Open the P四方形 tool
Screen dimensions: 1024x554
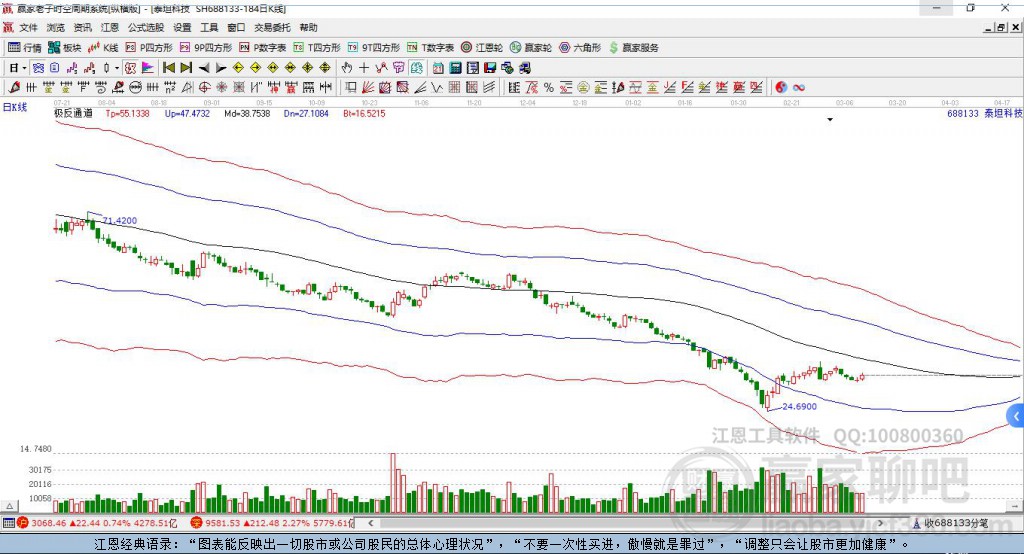point(149,48)
